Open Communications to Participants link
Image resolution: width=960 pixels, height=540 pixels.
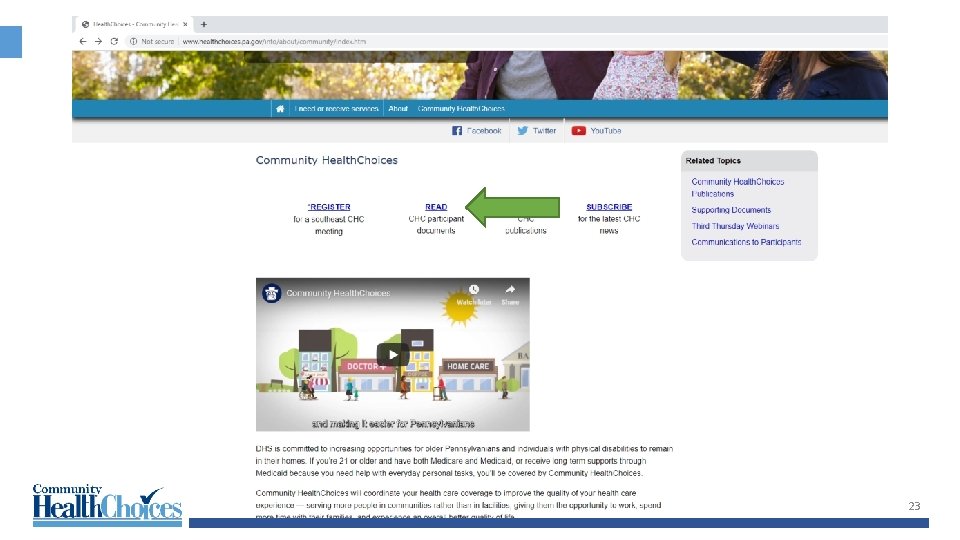click(x=746, y=242)
